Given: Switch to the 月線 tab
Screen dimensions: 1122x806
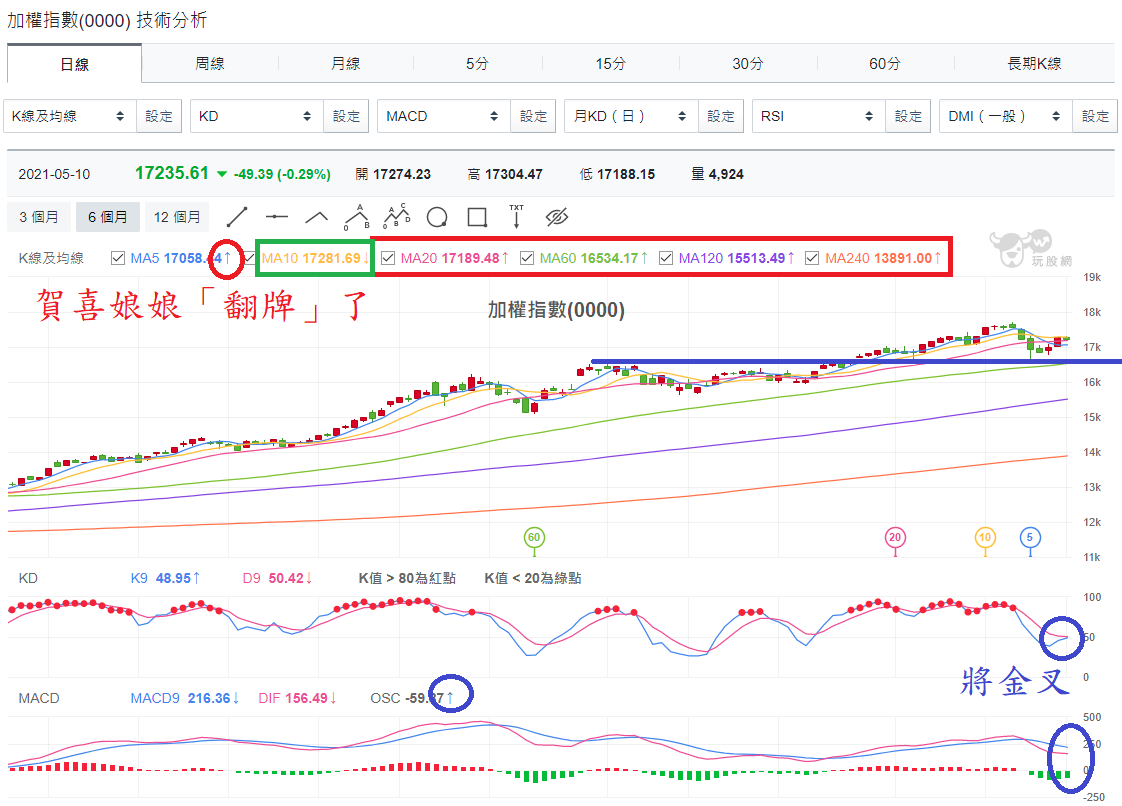Looking at the screenshot, I should point(346,64).
